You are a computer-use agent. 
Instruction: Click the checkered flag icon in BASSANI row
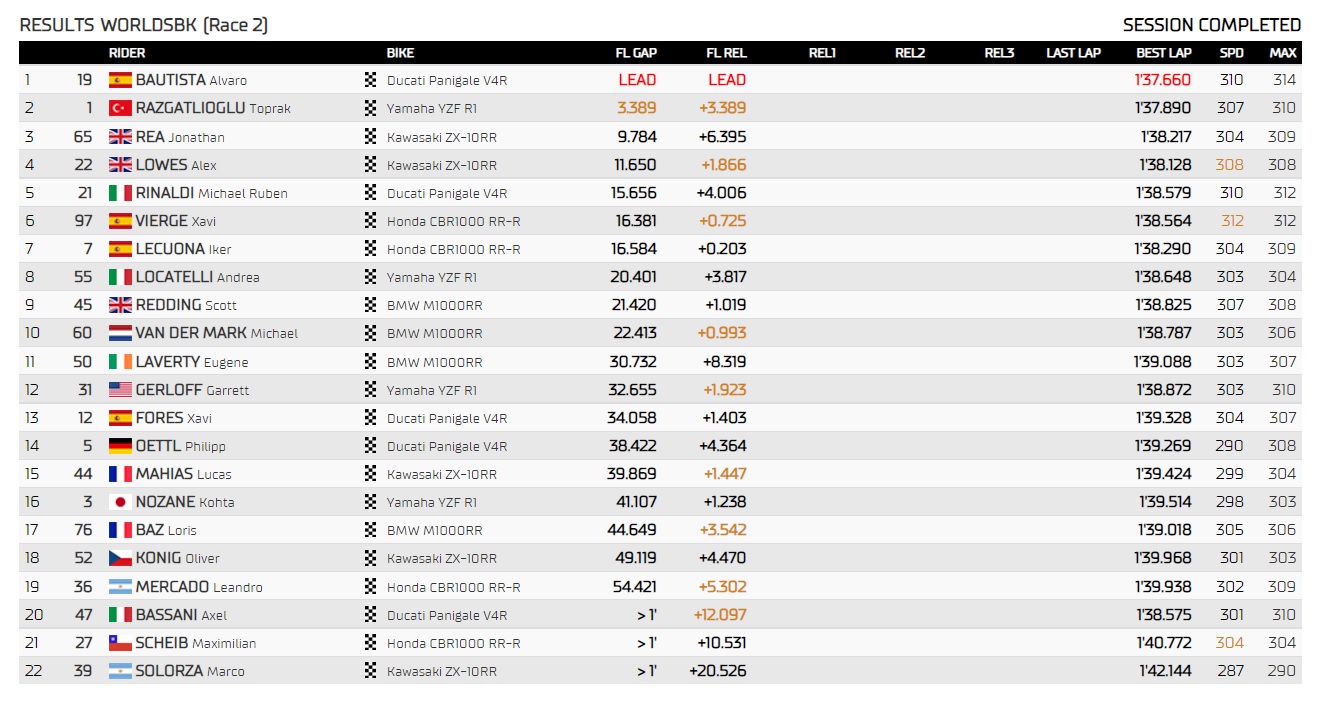tap(371, 615)
